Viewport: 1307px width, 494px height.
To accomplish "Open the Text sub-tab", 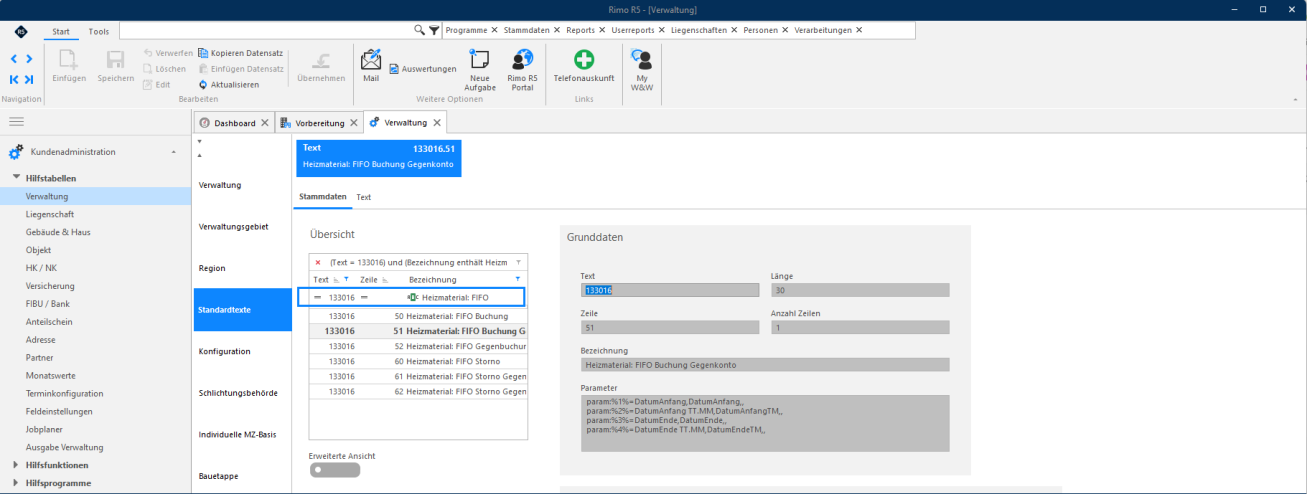I will 364,197.
